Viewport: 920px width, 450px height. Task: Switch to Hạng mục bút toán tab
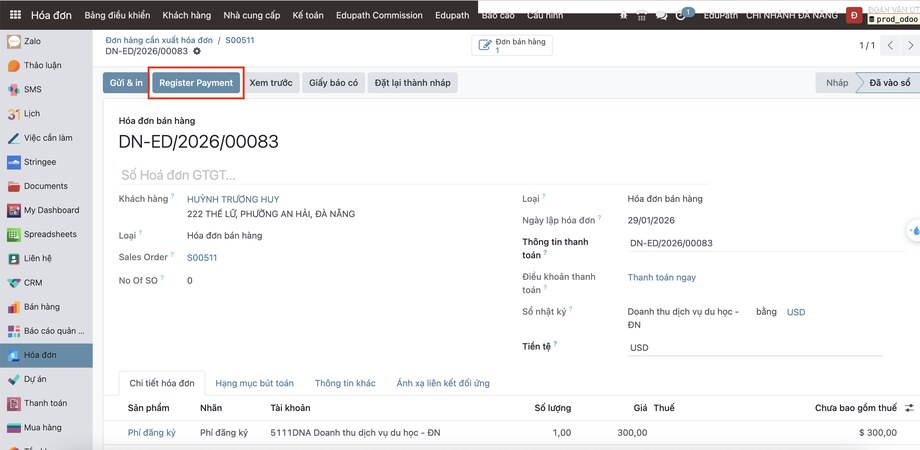pyautogui.click(x=254, y=383)
